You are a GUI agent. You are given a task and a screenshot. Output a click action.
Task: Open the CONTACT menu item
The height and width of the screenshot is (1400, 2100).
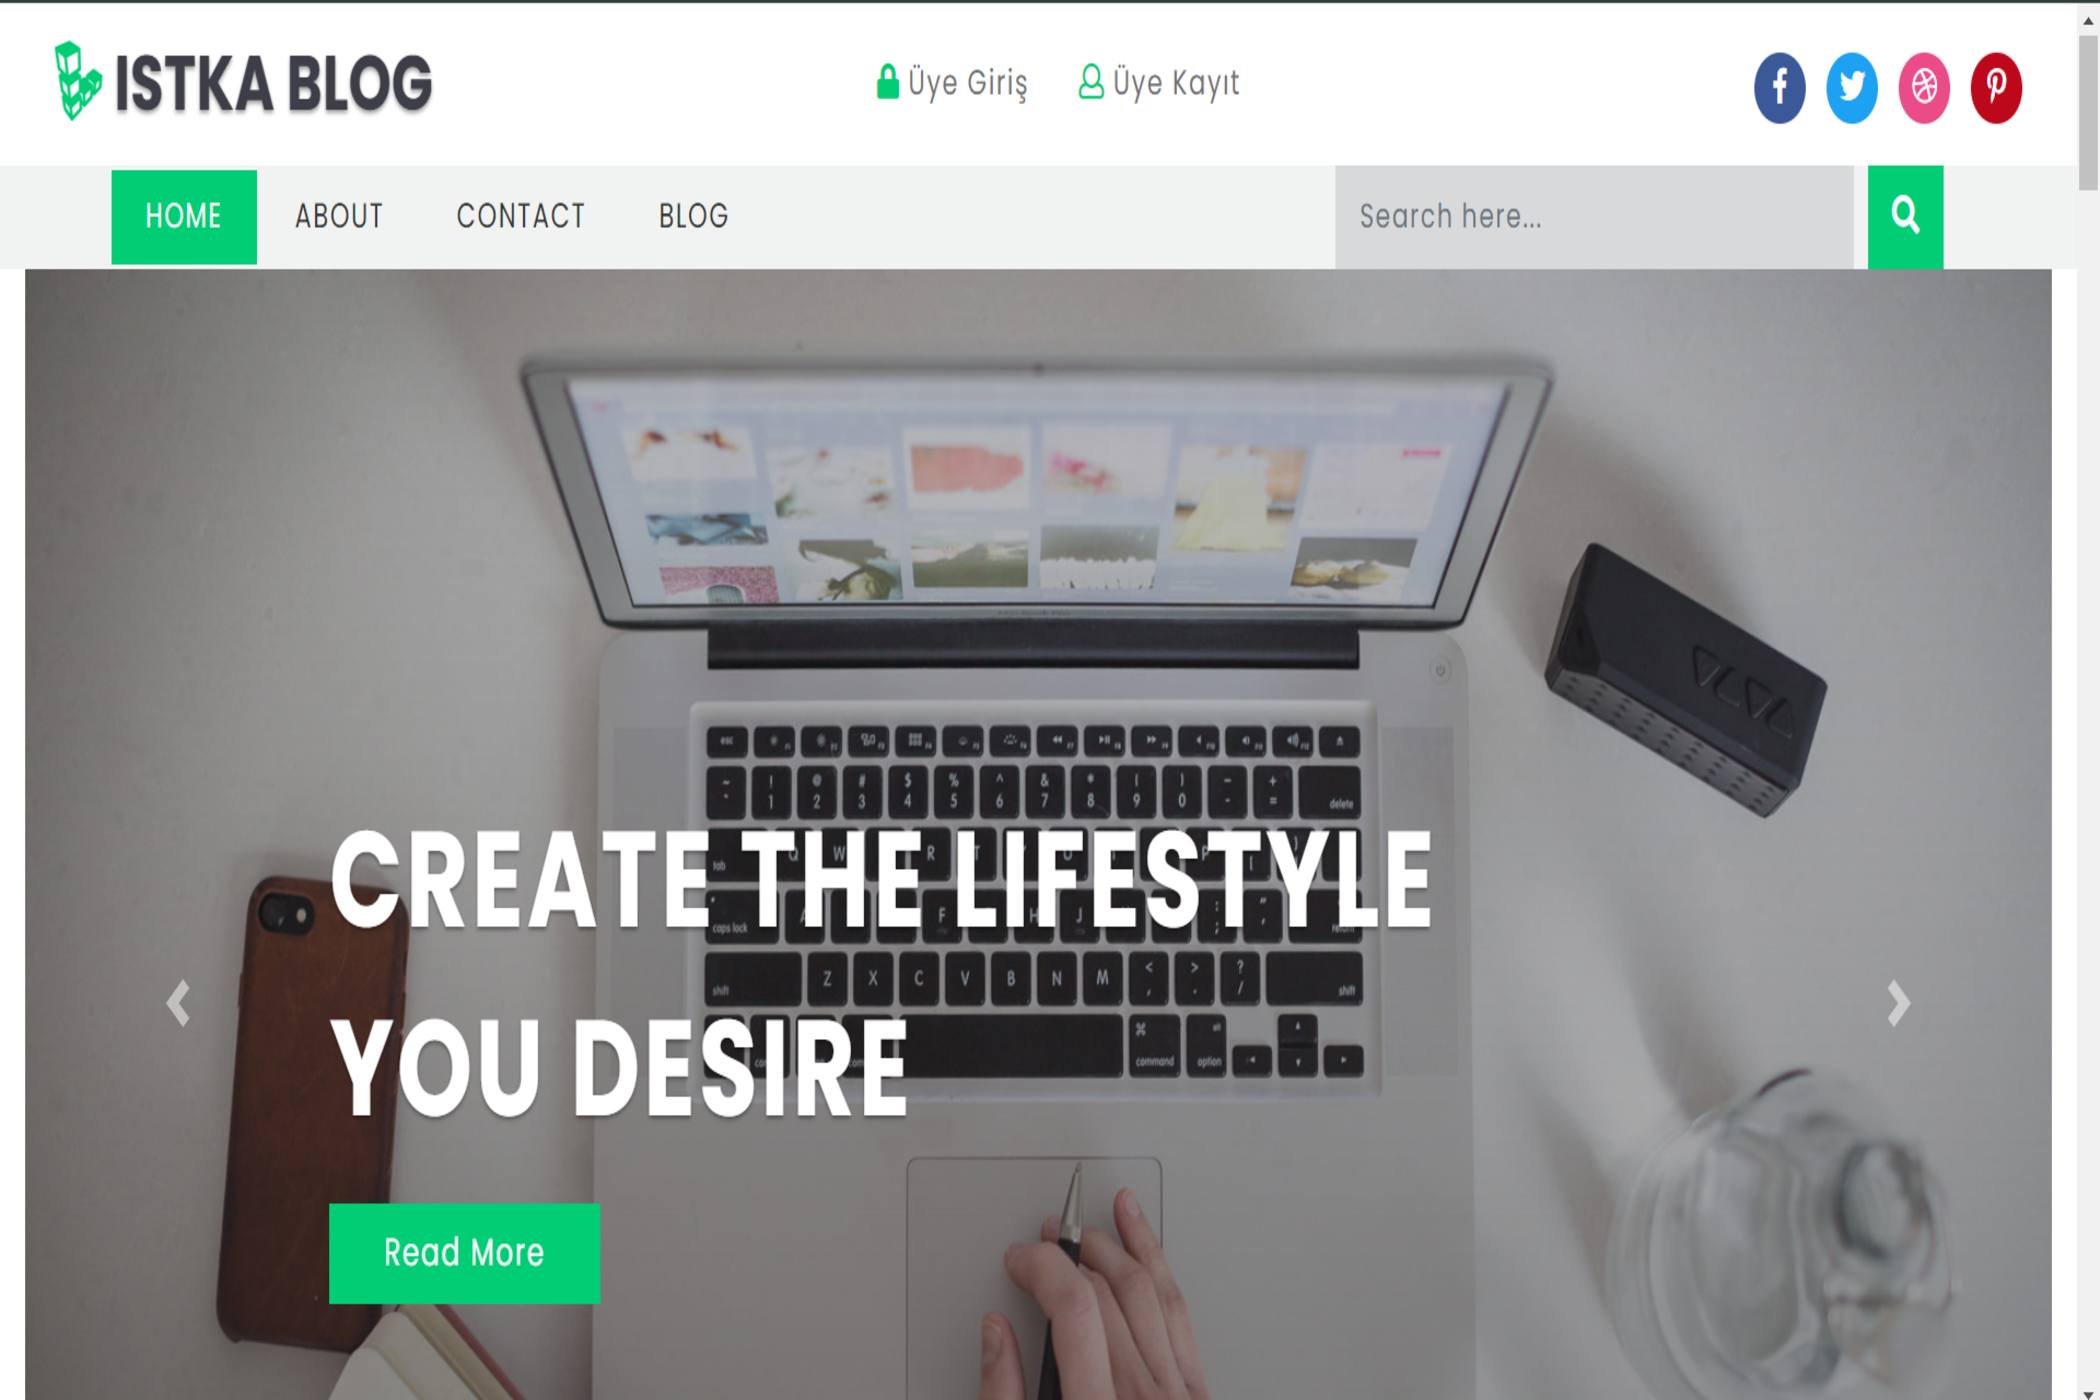(521, 217)
